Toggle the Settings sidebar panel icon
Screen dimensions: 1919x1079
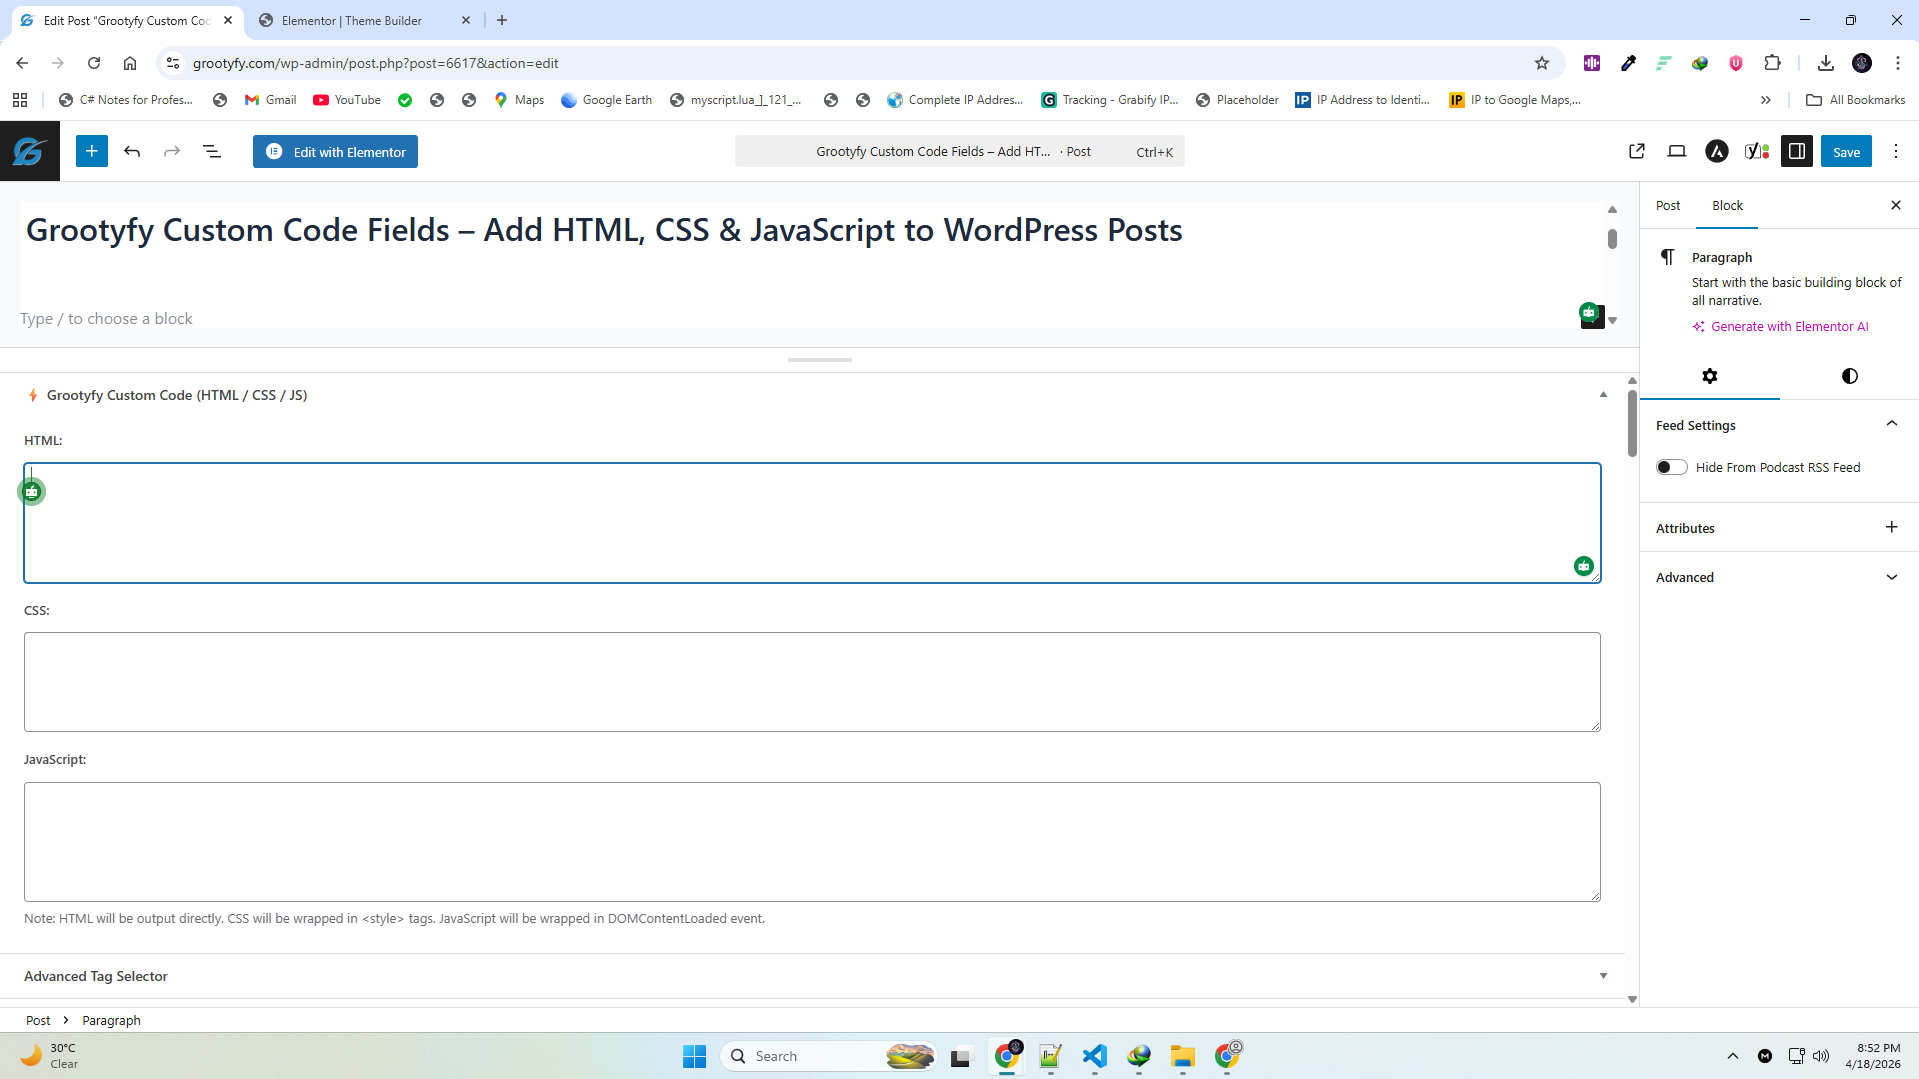1797,151
